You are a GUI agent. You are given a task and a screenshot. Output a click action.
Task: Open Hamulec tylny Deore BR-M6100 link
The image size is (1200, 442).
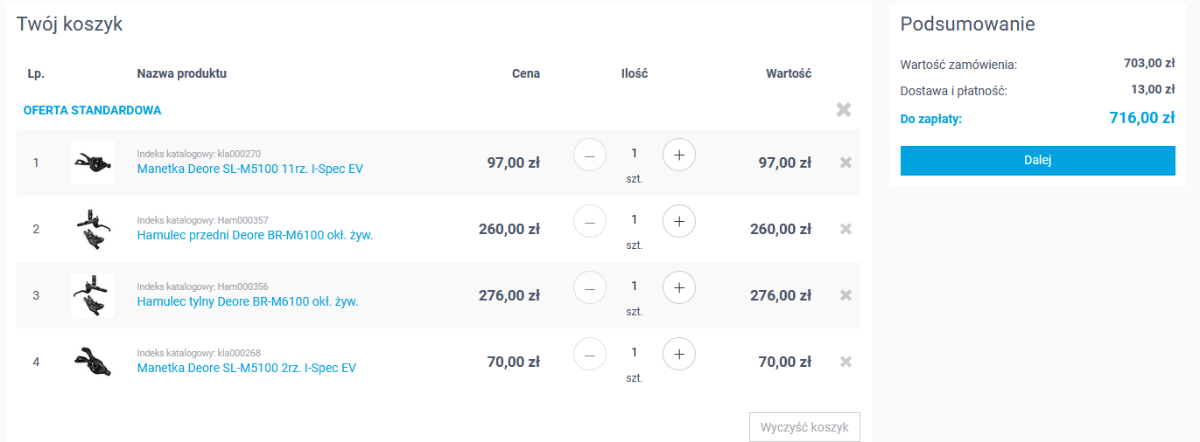(247, 301)
